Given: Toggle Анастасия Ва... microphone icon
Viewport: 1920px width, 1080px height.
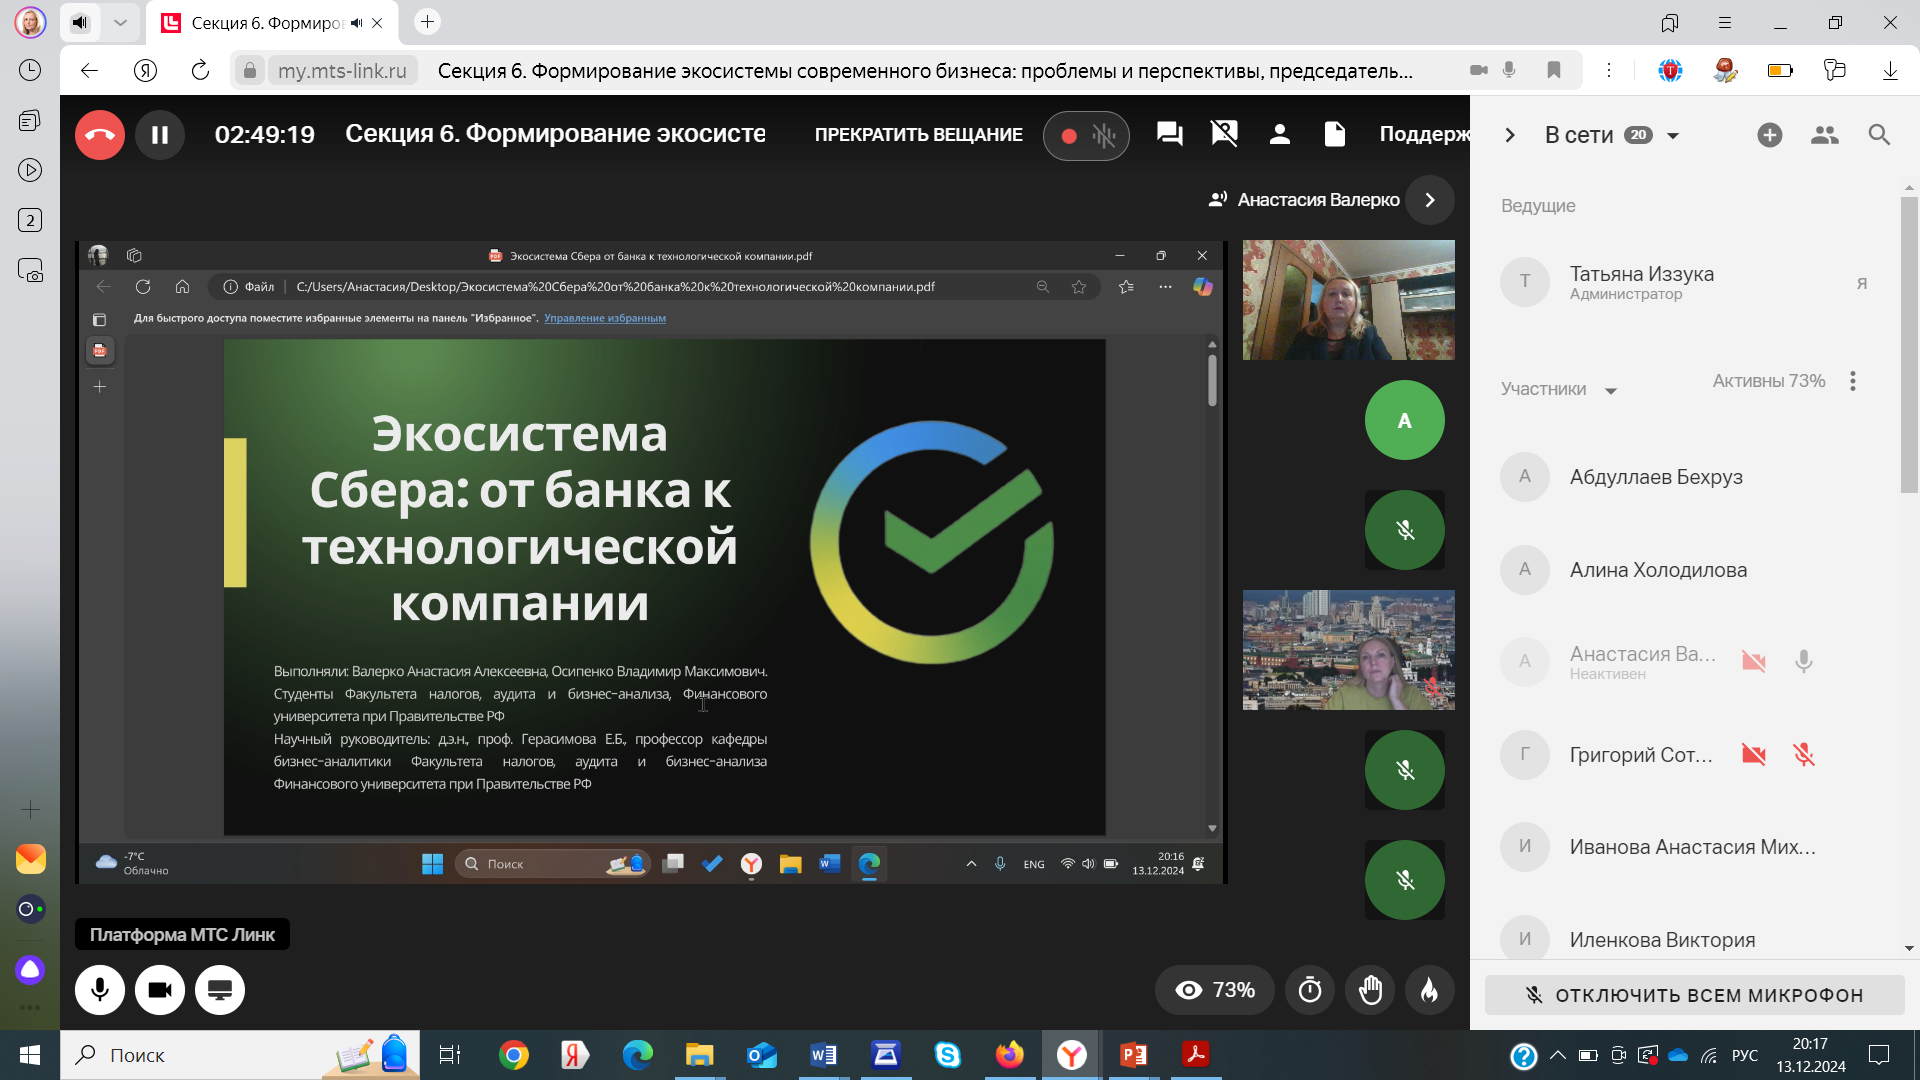Looking at the screenshot, I should point(1804,661).
